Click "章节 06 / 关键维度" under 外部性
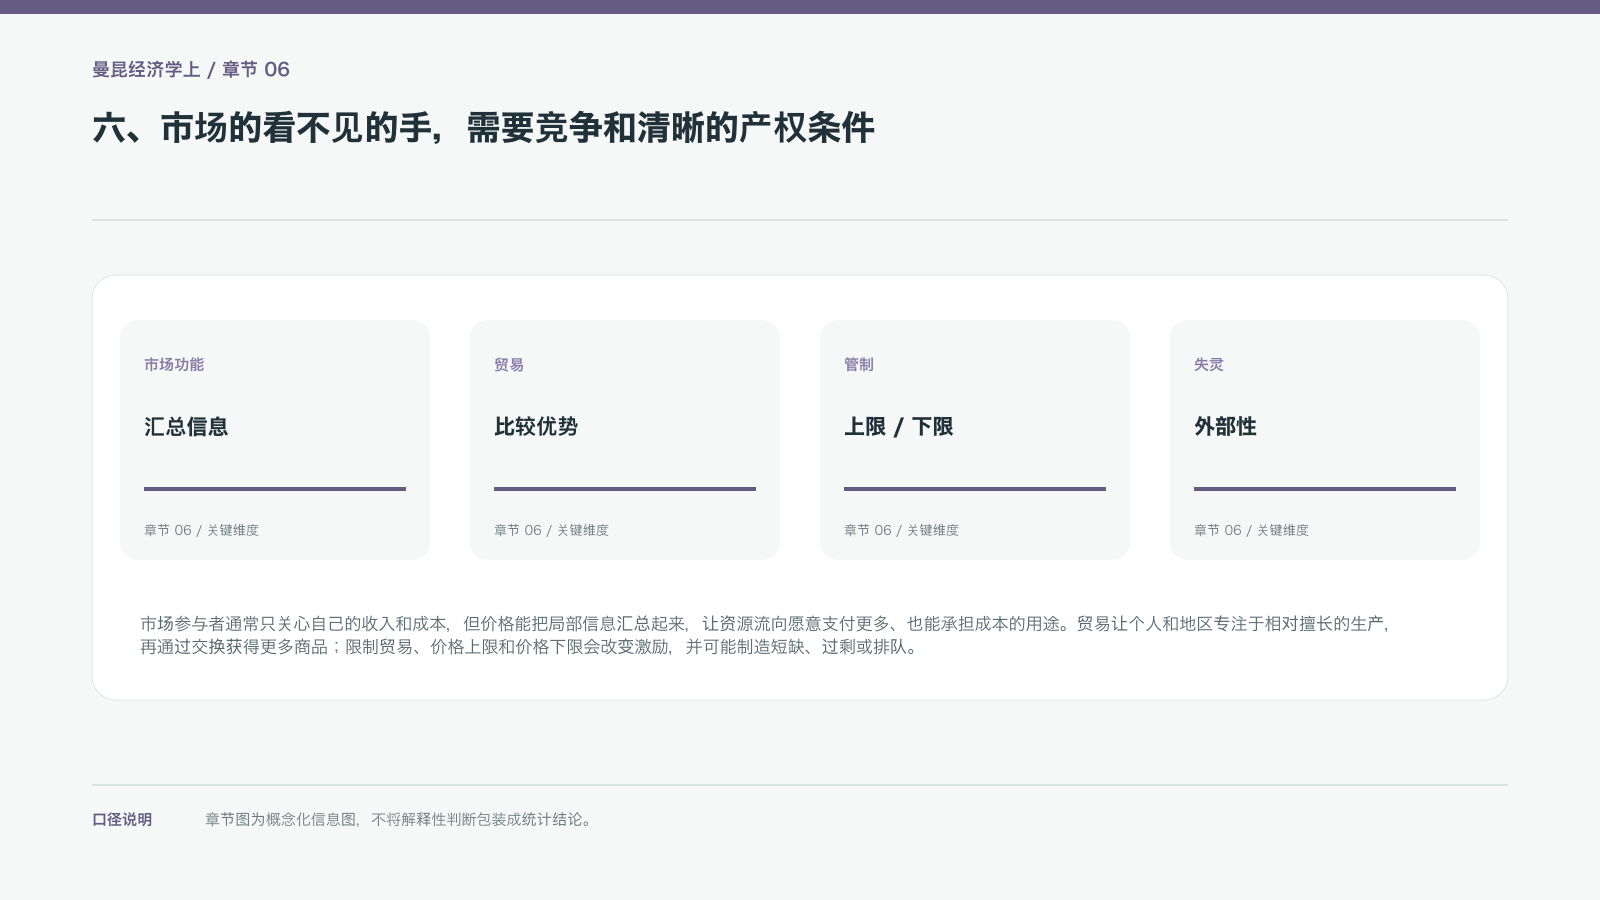1600x900 pixels. [x=1251, y=530]
